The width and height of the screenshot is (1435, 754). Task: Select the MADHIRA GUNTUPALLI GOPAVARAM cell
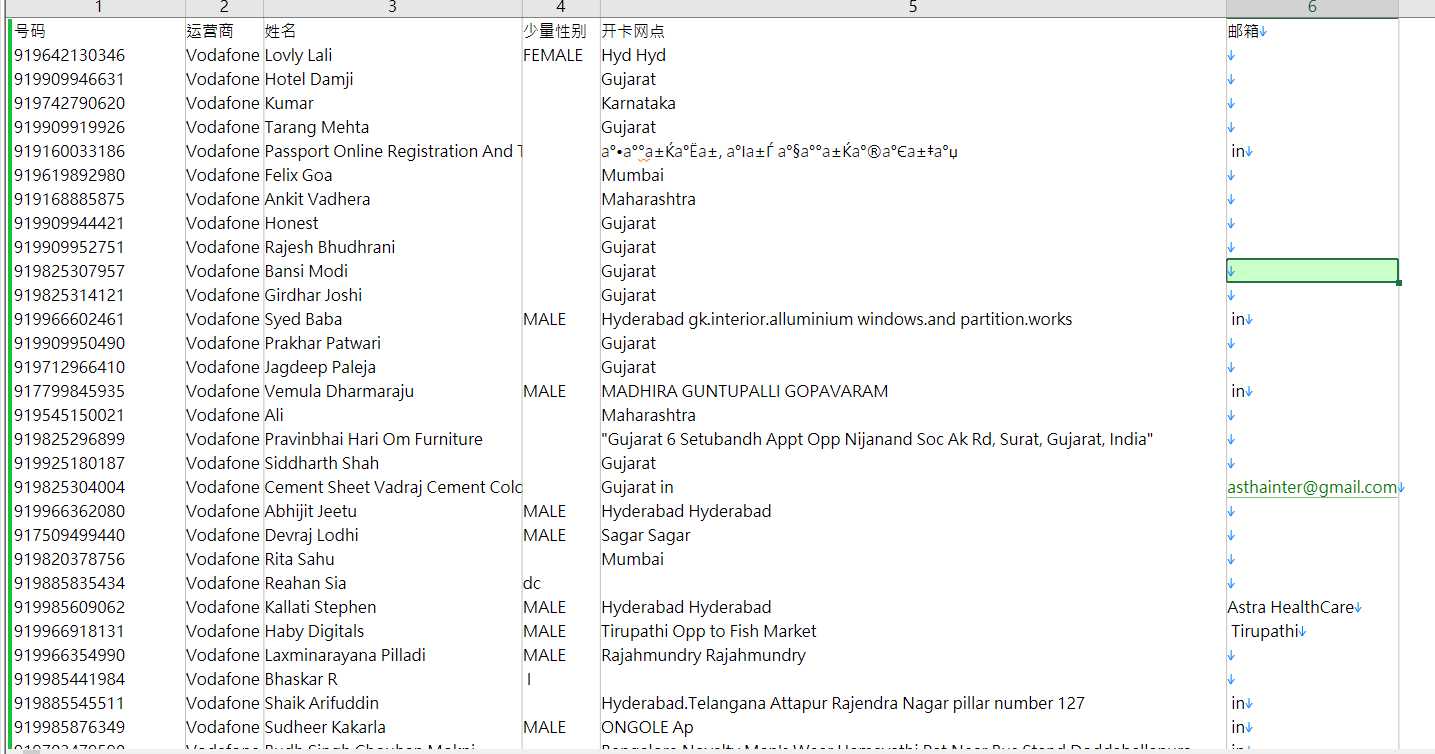click(913, 391)
